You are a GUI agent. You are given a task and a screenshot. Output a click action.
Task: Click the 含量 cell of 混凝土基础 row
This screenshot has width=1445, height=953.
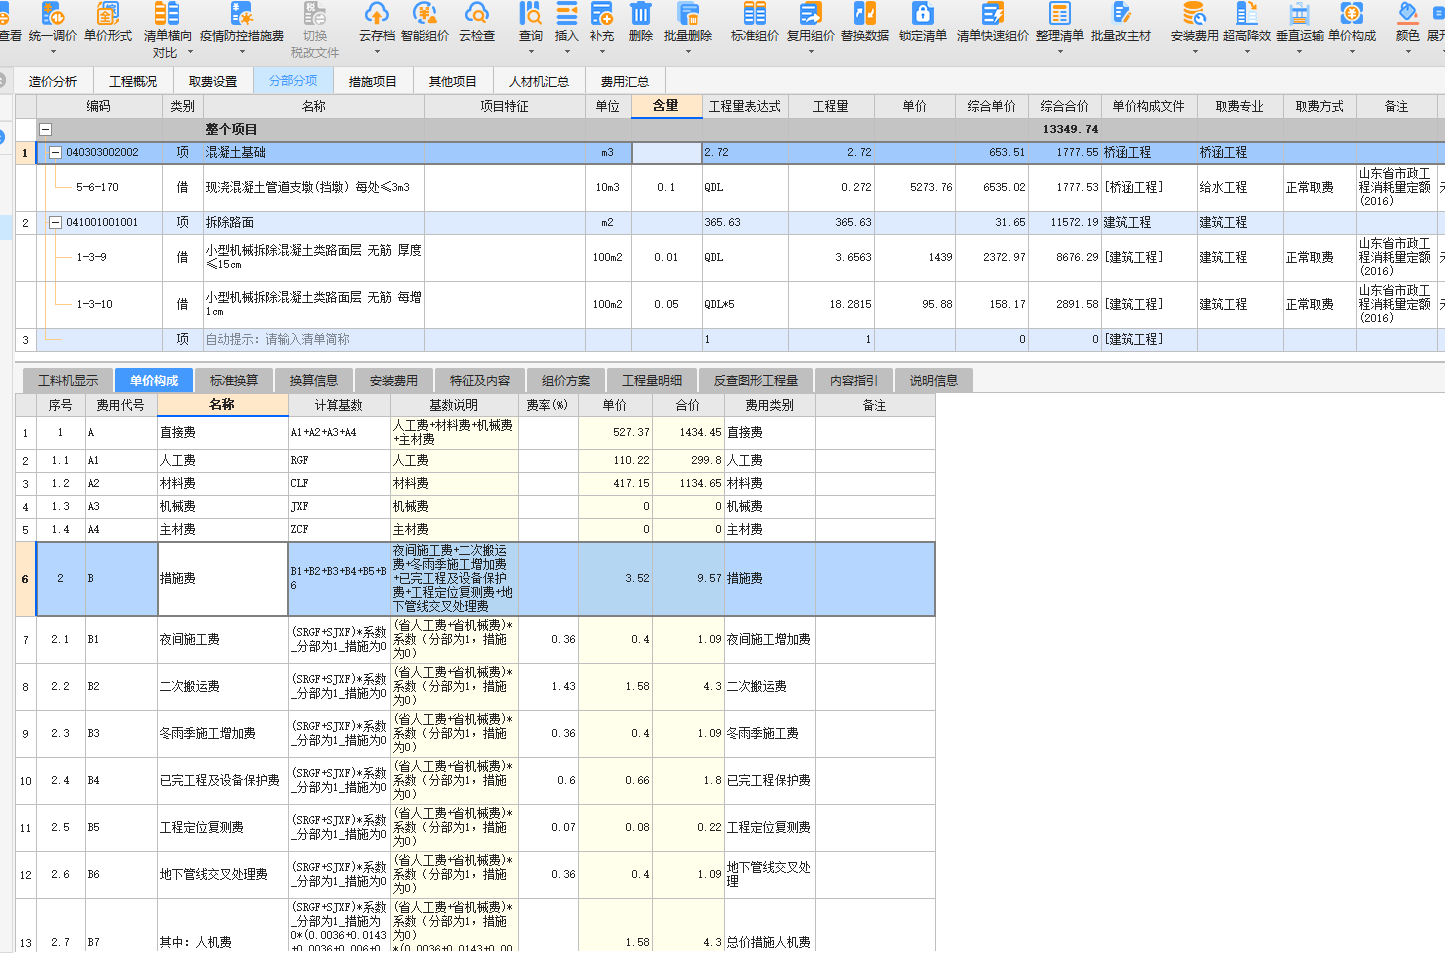[x=667, y=153]
